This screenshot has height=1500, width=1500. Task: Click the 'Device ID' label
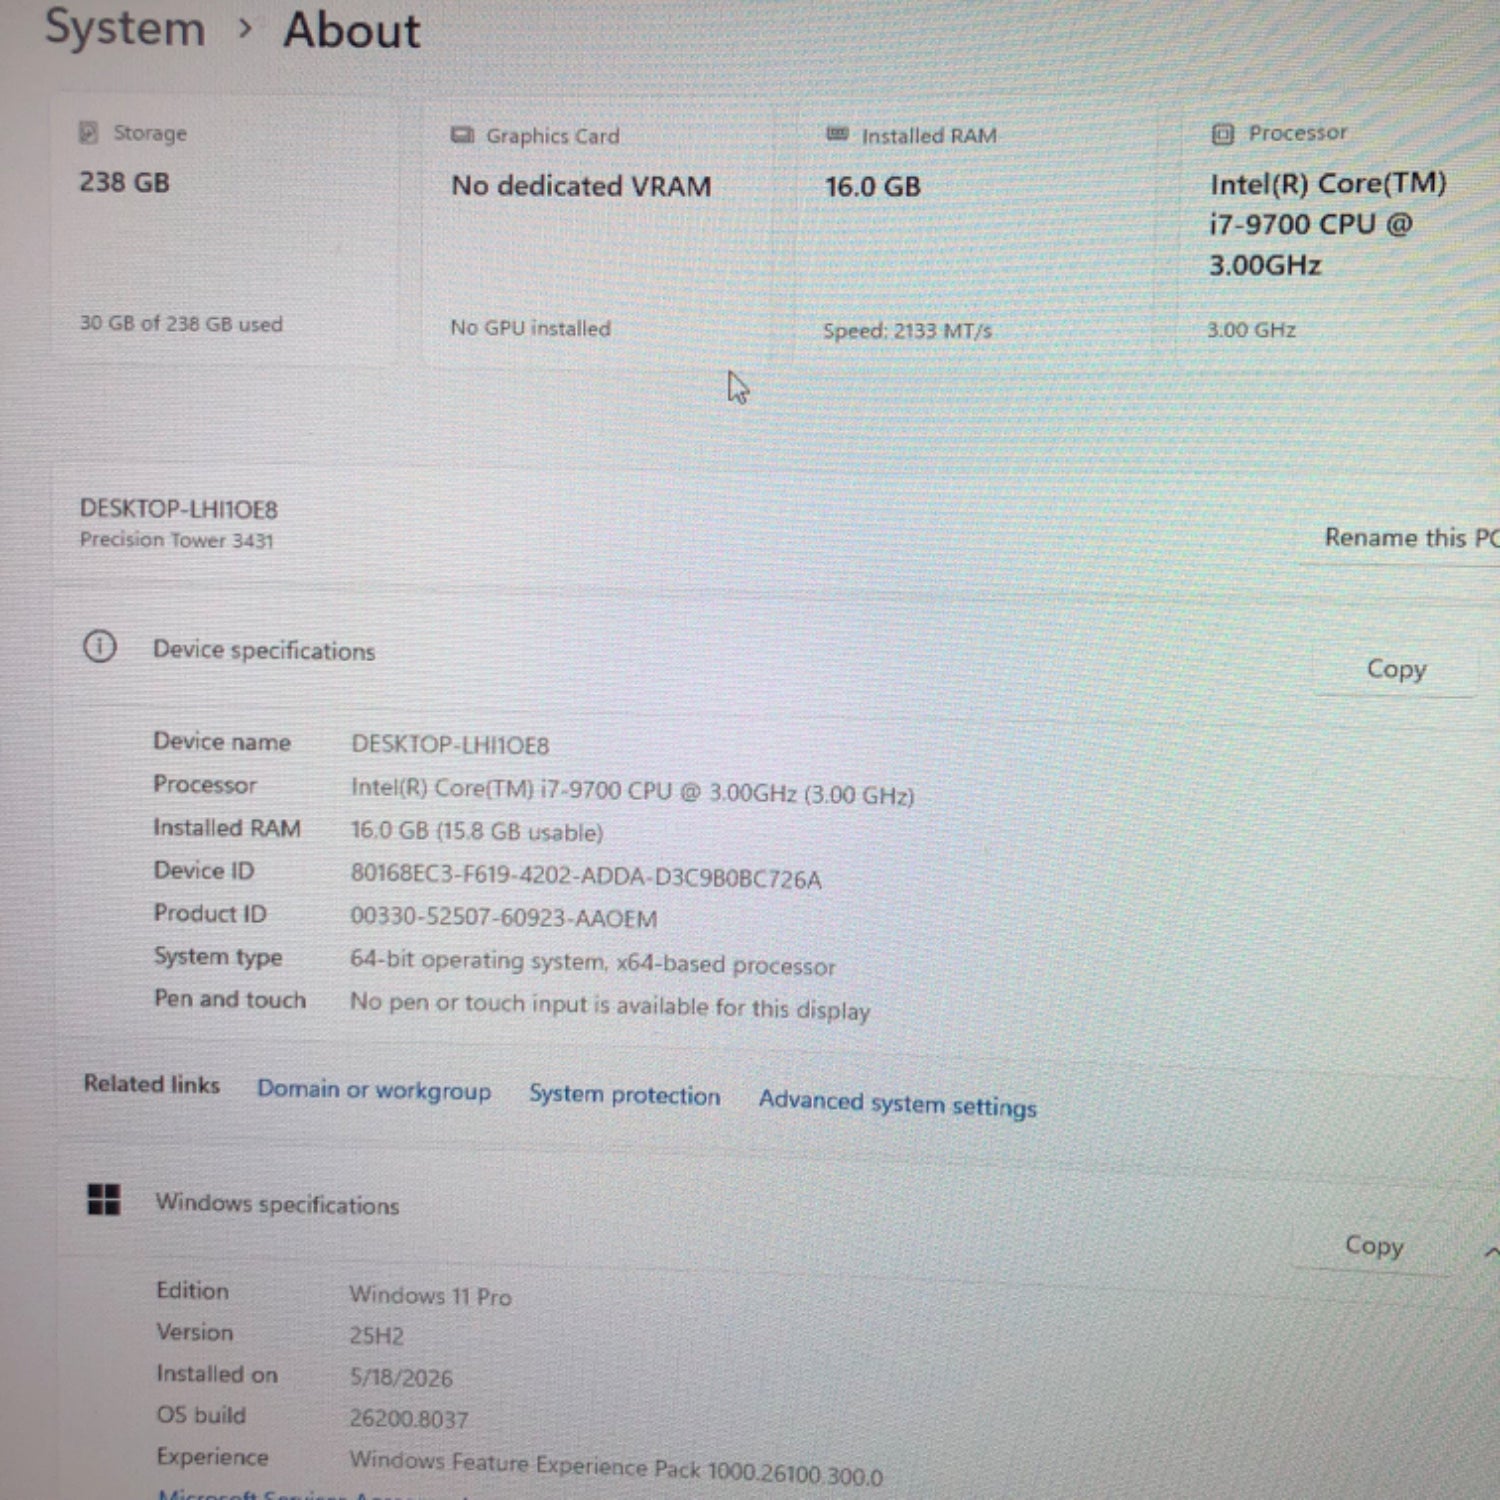point(204,870)
